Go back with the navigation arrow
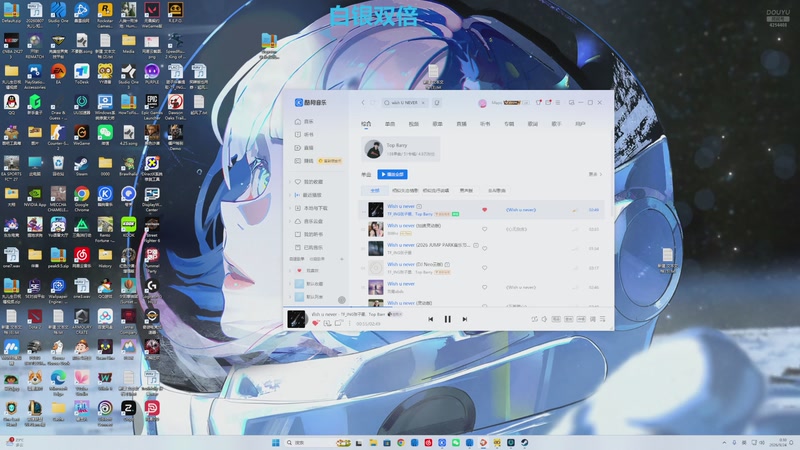 (x=363, y=103)
